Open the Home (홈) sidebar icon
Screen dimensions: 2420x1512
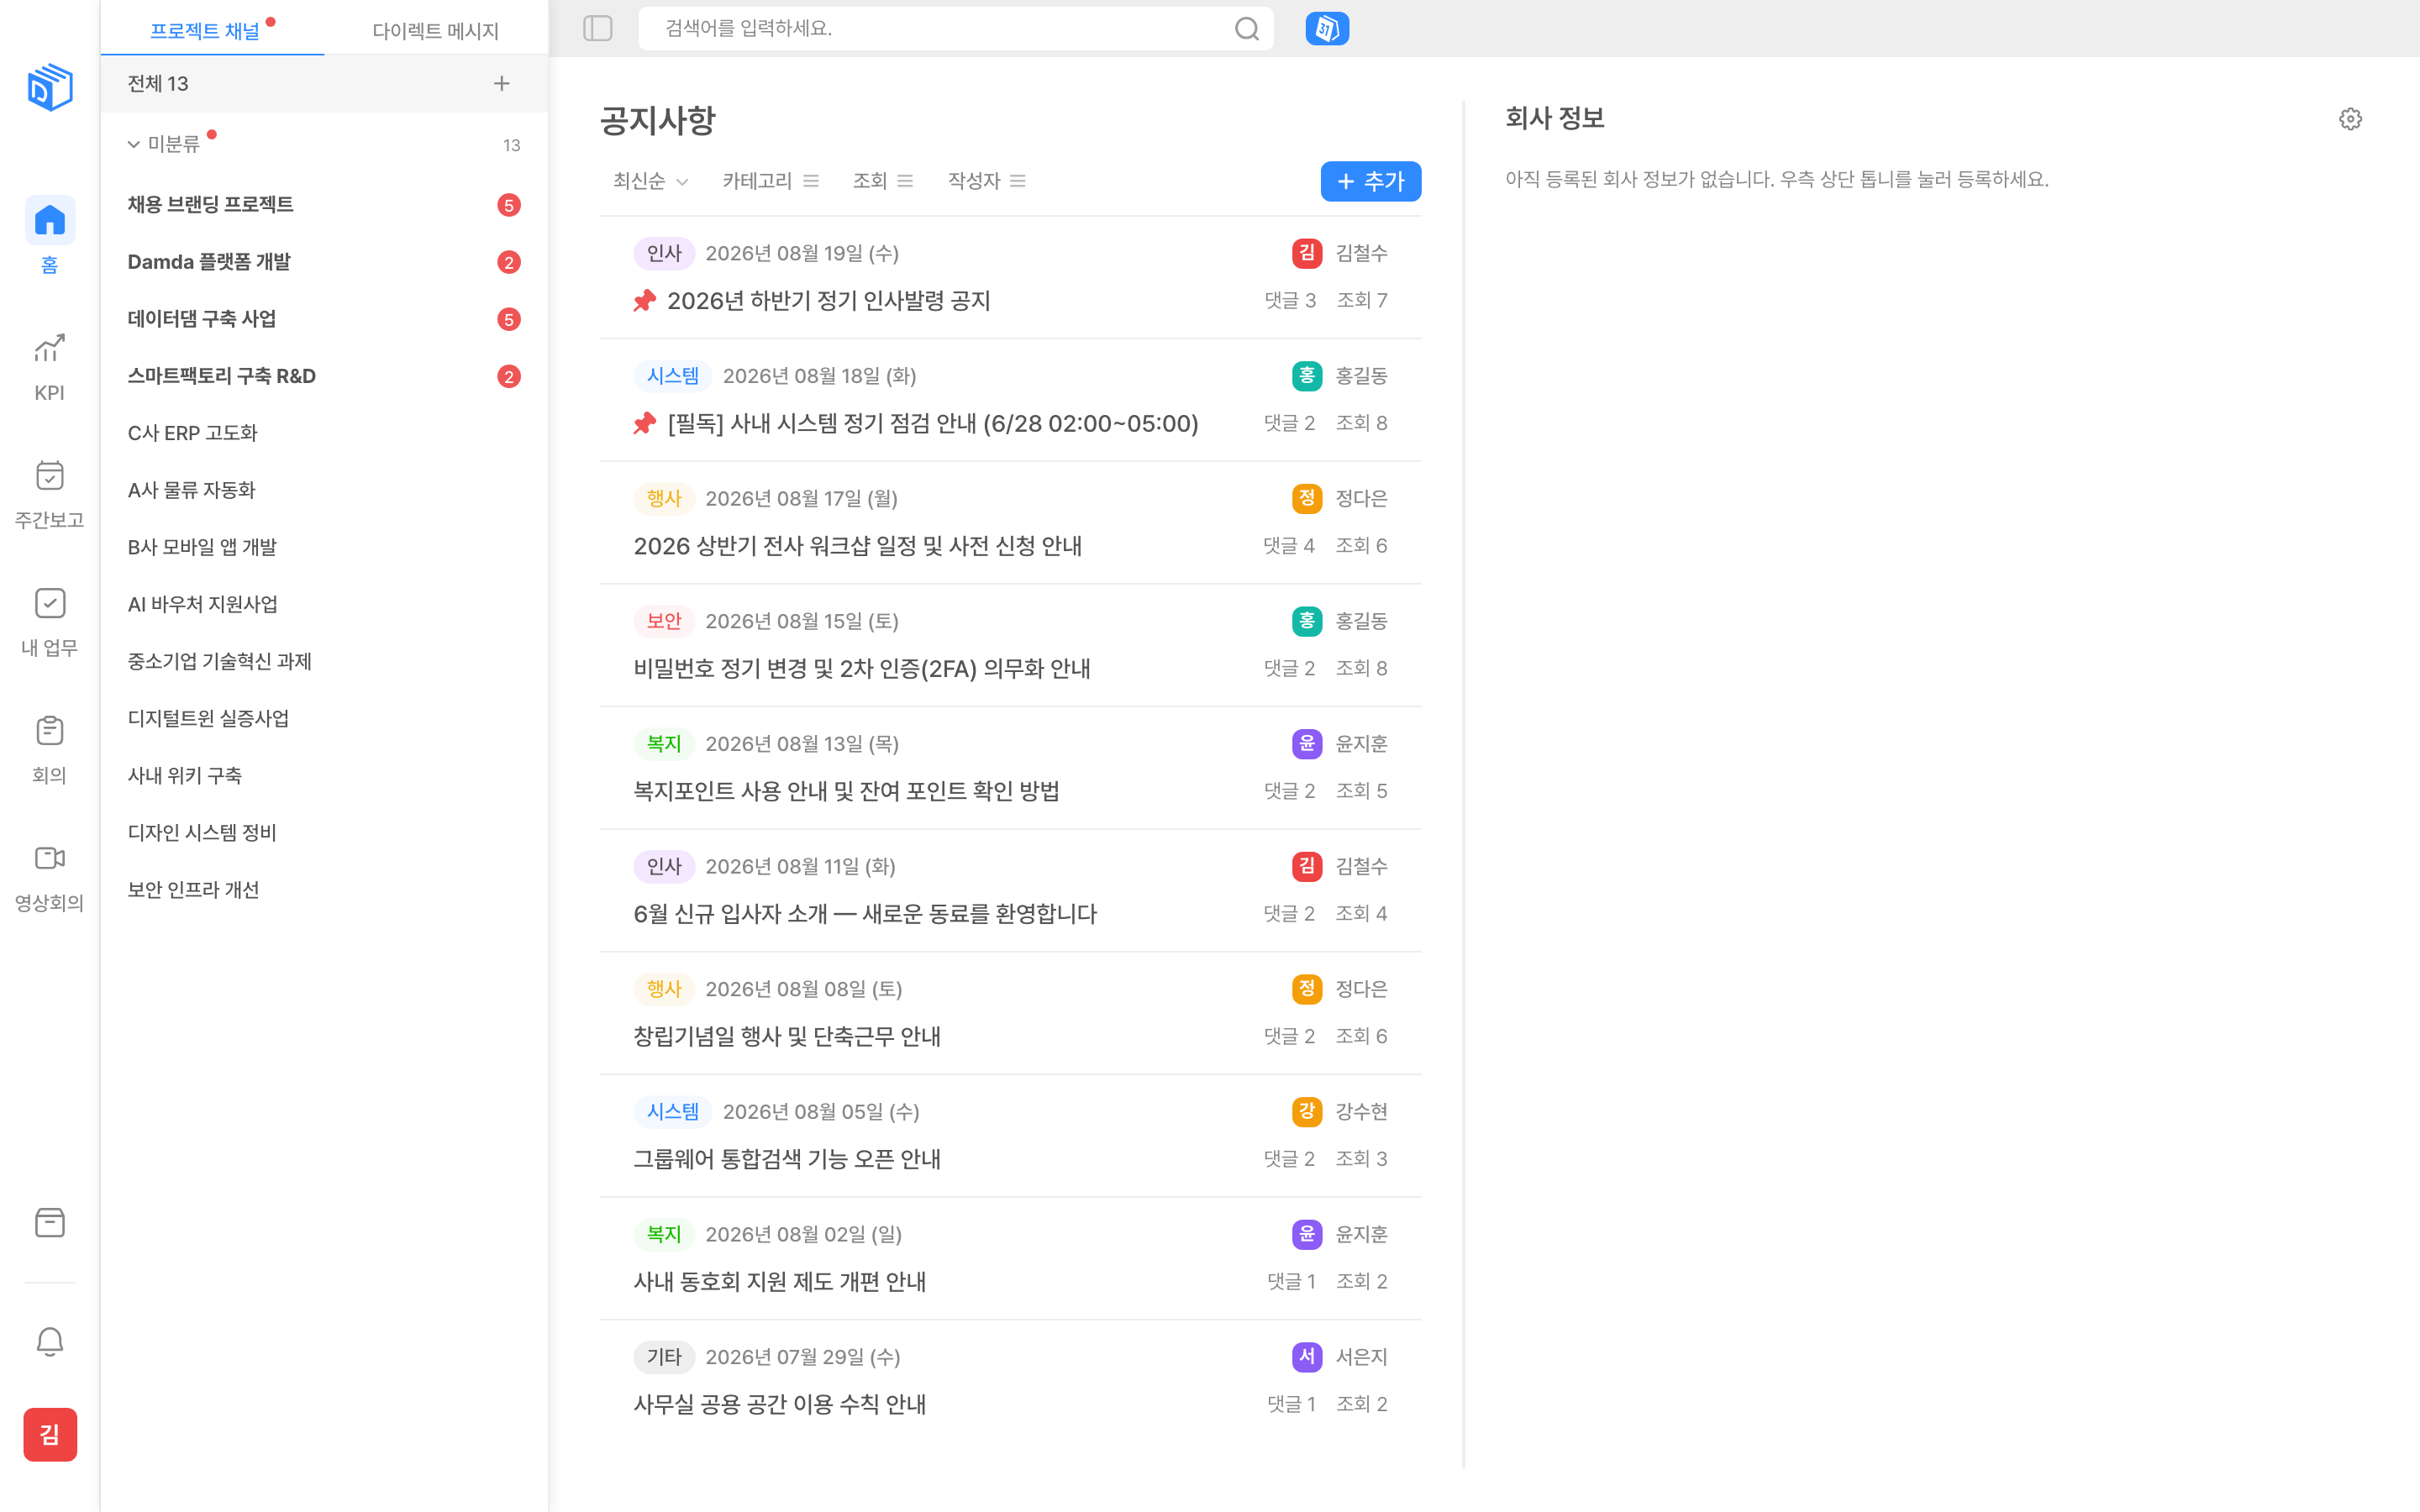click(x=50, y=220)
